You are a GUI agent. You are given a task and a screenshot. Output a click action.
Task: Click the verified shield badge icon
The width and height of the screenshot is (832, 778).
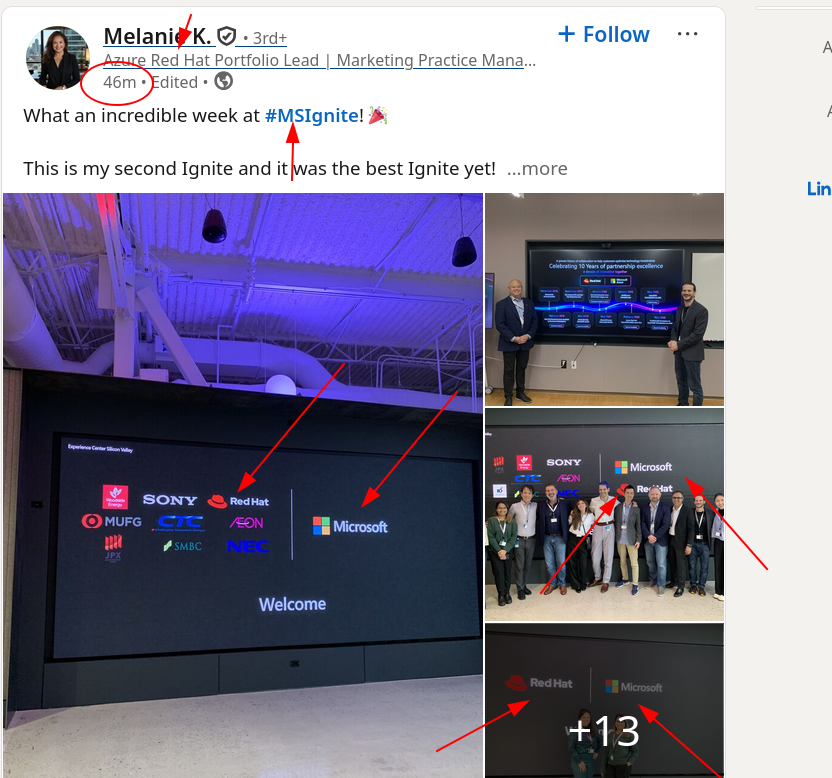[227, 36]
